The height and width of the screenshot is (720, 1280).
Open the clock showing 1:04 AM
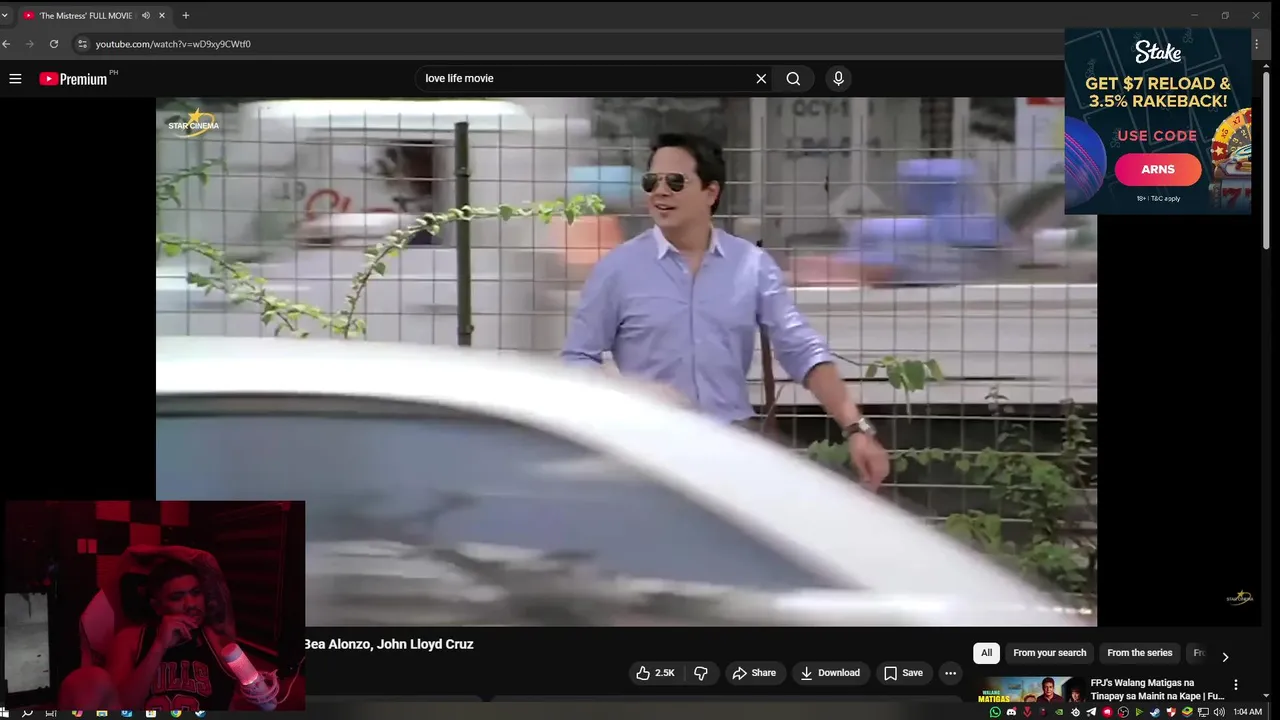pyautogui.click(x=1247, y=712)
